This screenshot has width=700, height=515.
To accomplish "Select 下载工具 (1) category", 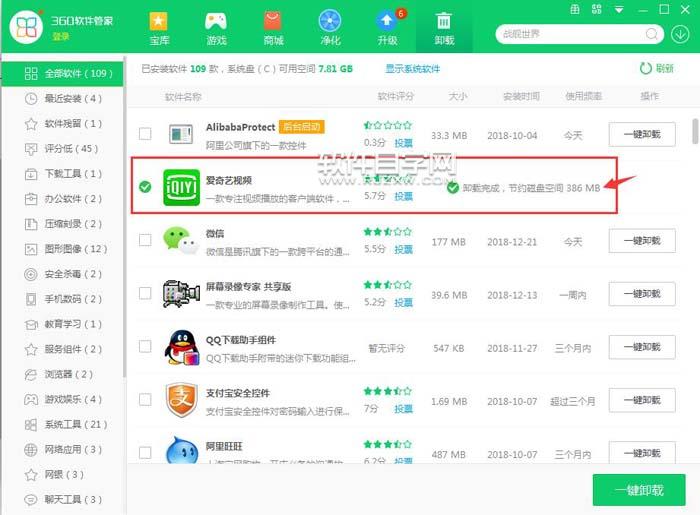I will pyautogui.click(x=62, y=174).
